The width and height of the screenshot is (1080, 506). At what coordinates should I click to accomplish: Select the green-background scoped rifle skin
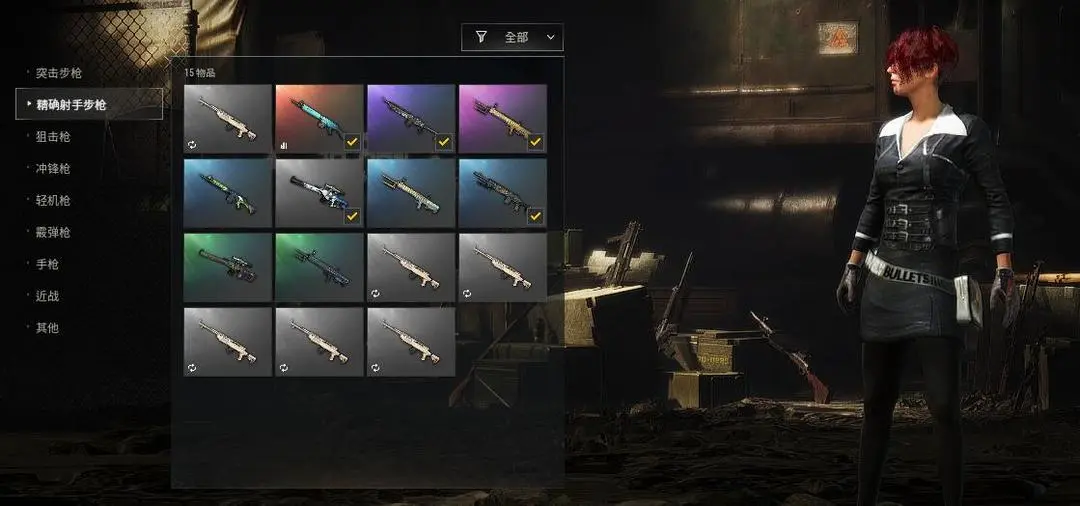227,267
